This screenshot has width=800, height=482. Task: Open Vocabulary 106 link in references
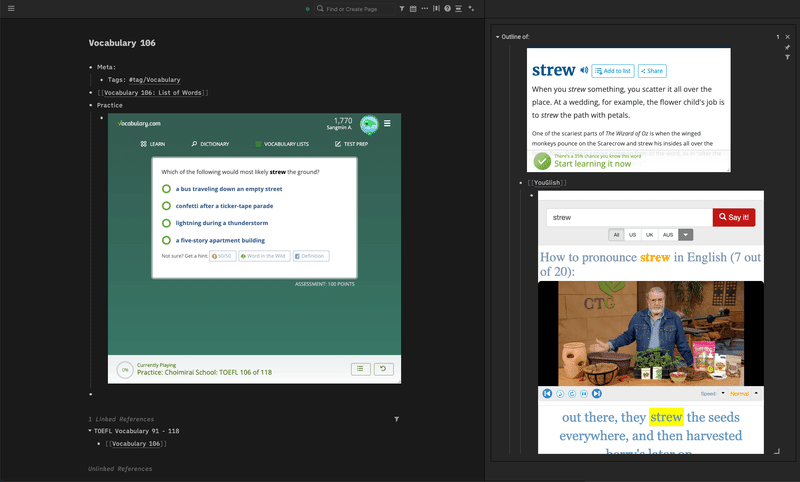[136, 444]
